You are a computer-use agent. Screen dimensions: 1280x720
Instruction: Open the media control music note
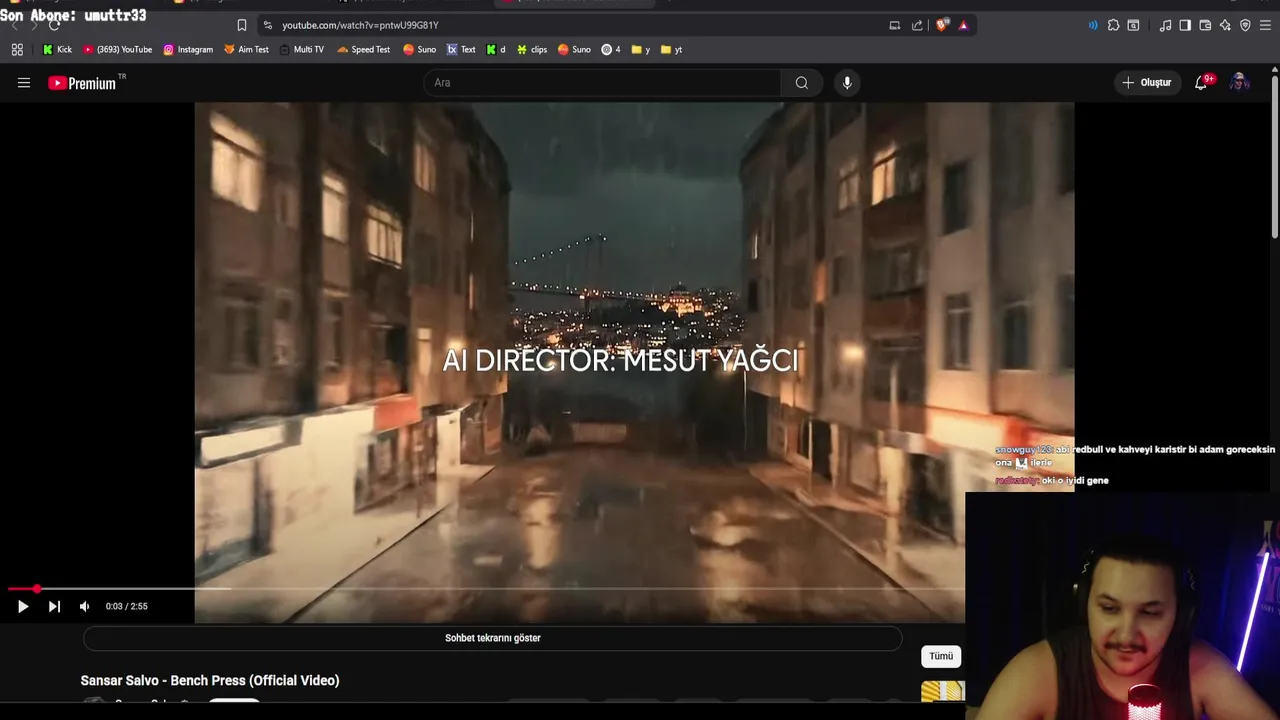click(1165, 25)
